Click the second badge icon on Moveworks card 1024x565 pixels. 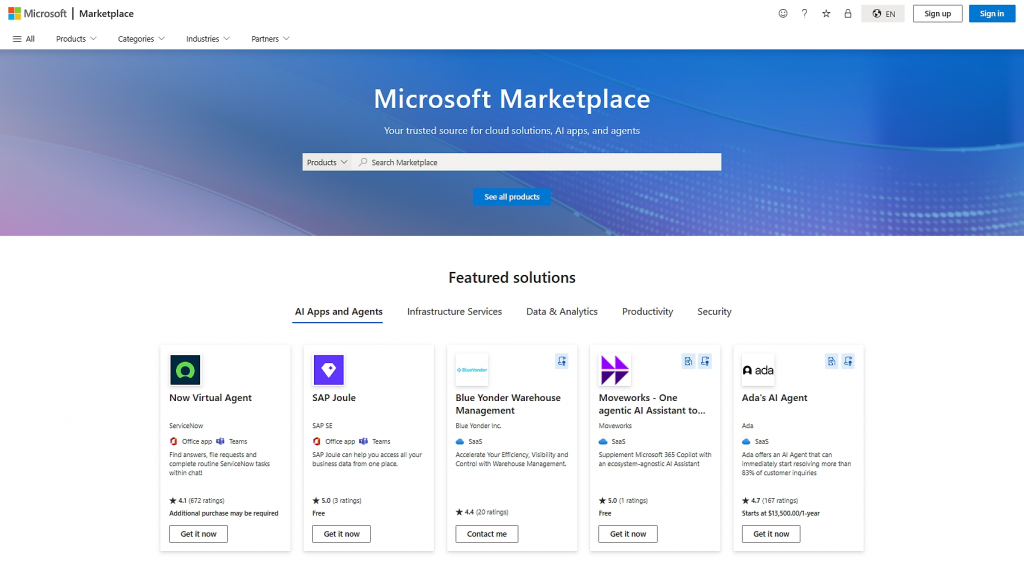click(705, 361)
